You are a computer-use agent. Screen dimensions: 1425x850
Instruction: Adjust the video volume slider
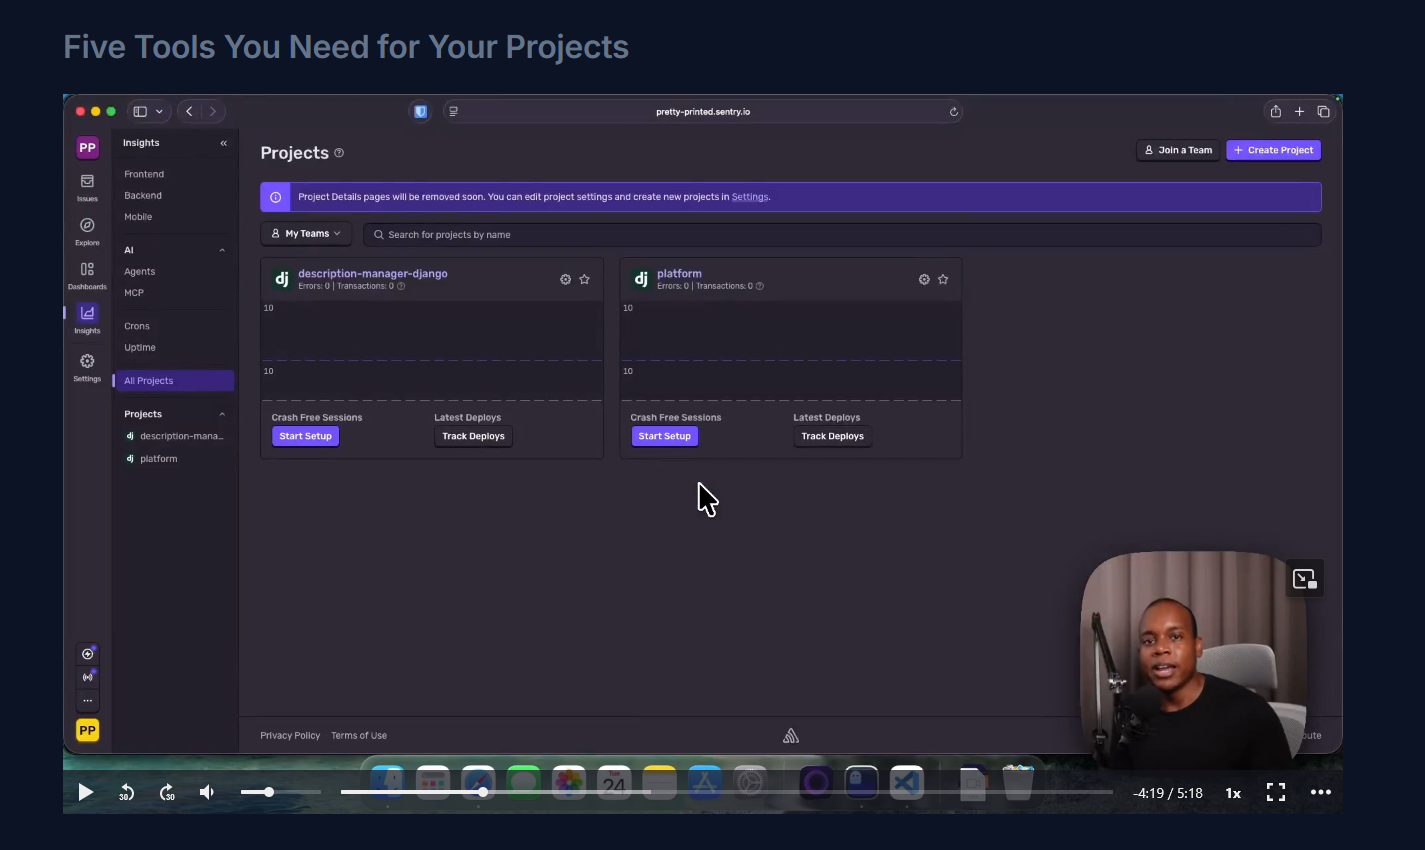[x=281, y=792]
